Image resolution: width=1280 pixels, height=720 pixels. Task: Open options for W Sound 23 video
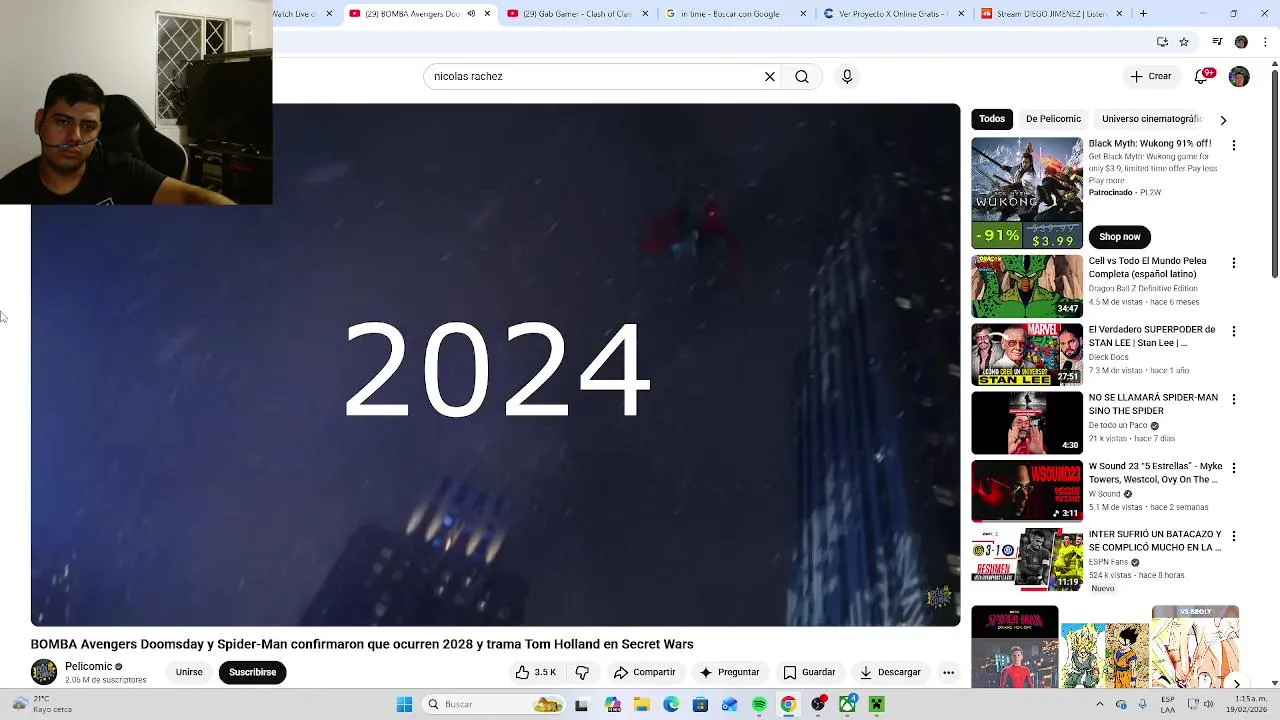[1234, 467]
